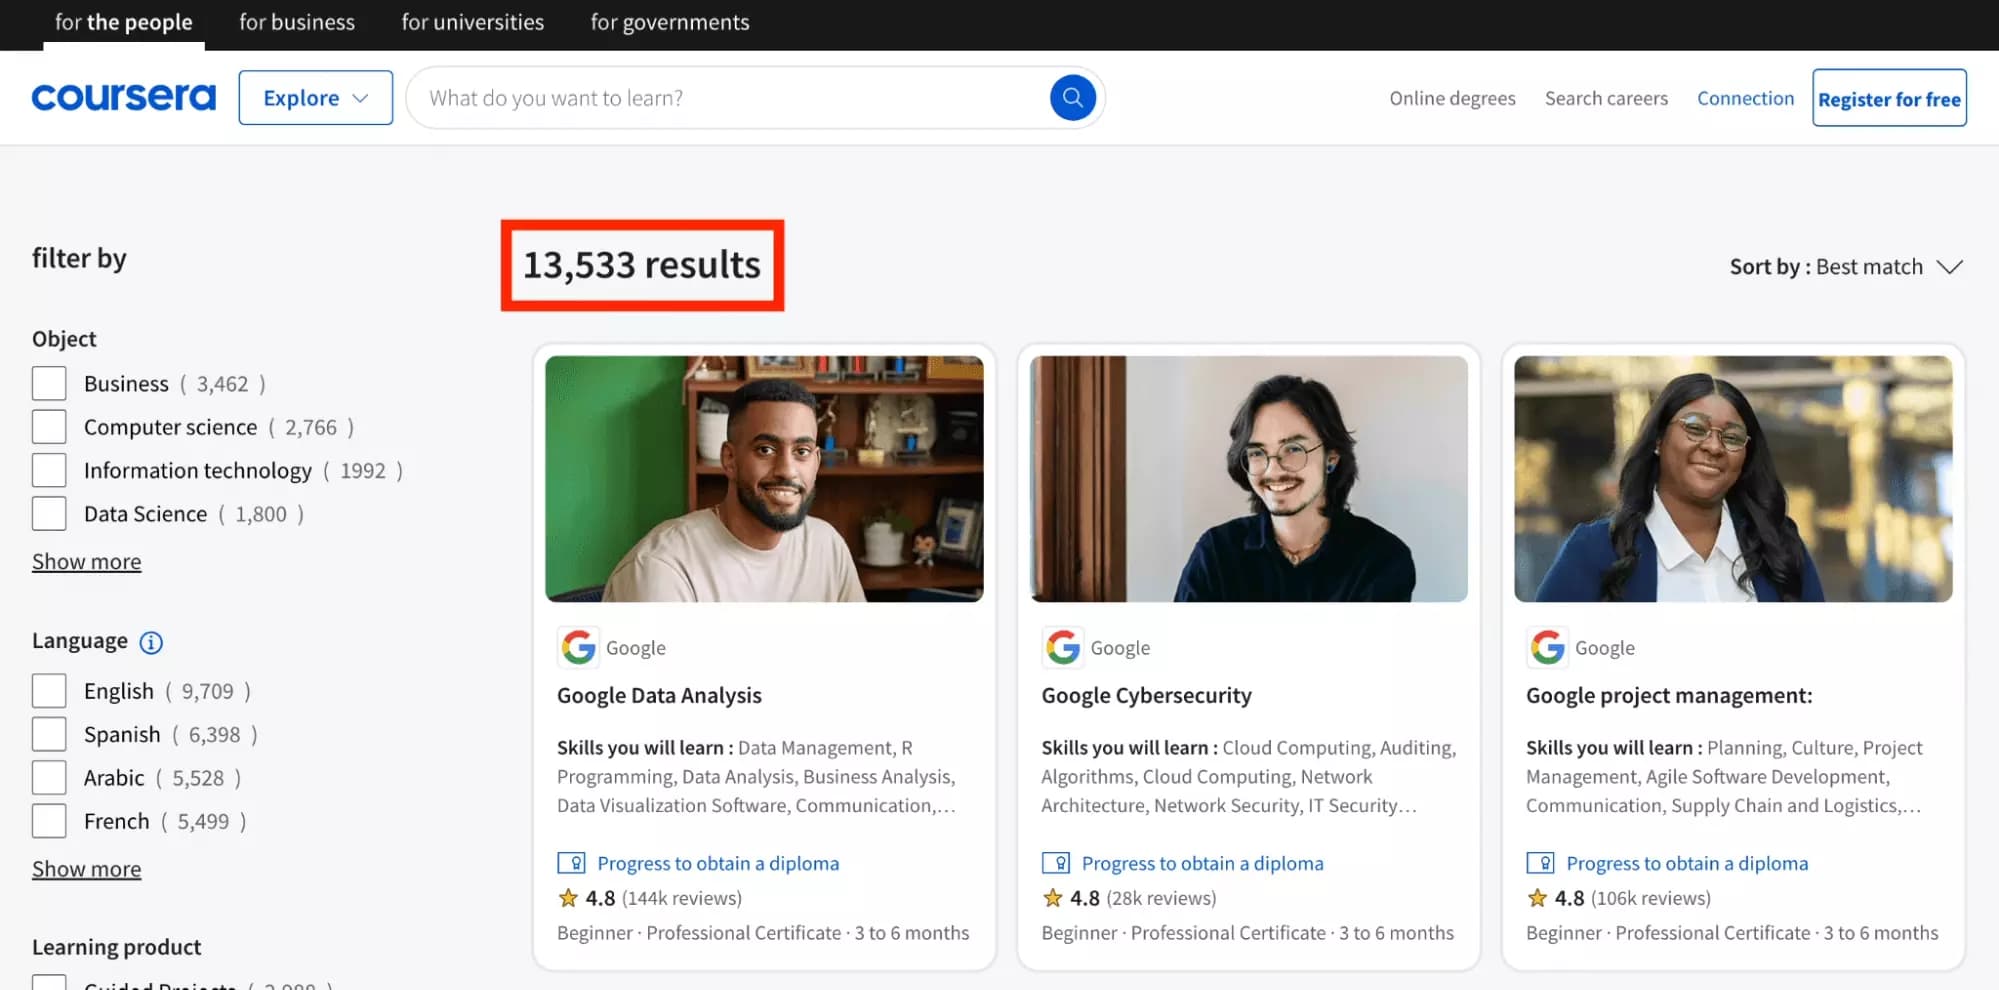
Task: Expand Show more under Object filters
Action: 87,562
